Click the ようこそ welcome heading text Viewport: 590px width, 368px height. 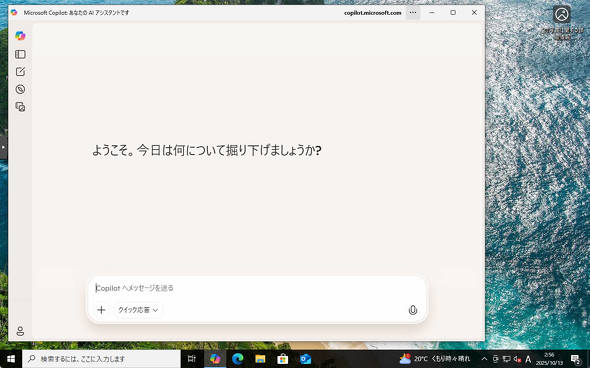click(207, 151)
